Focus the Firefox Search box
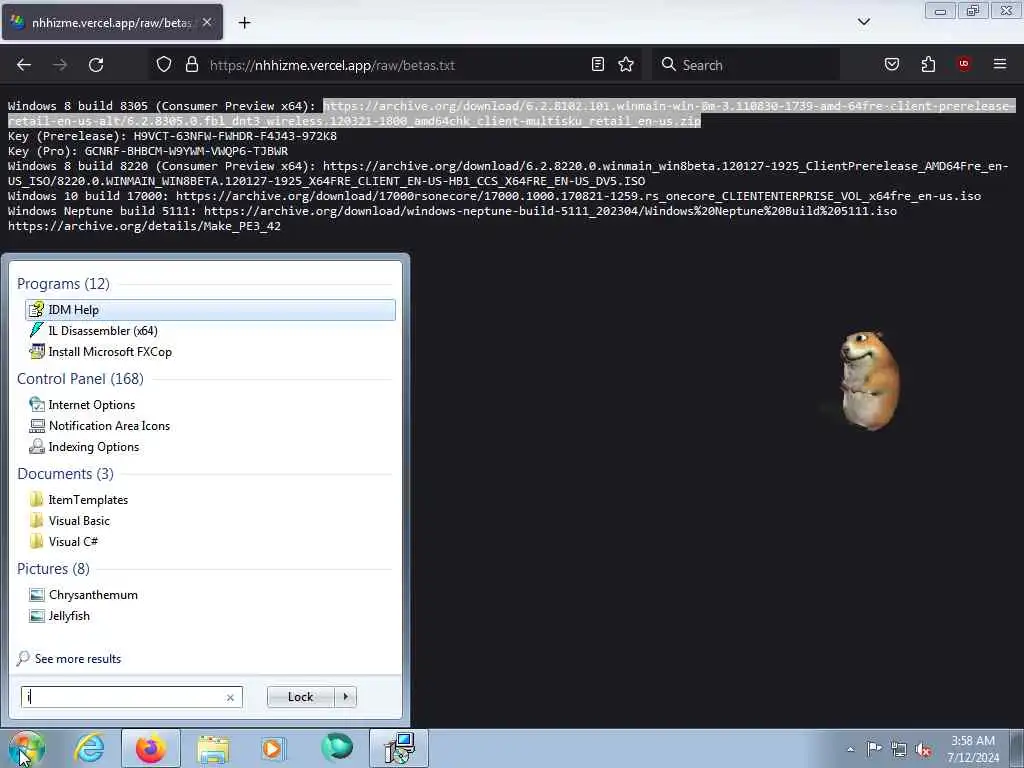Screen dimensions: 1024x768 pyautogui.click(x=746, y=65)
